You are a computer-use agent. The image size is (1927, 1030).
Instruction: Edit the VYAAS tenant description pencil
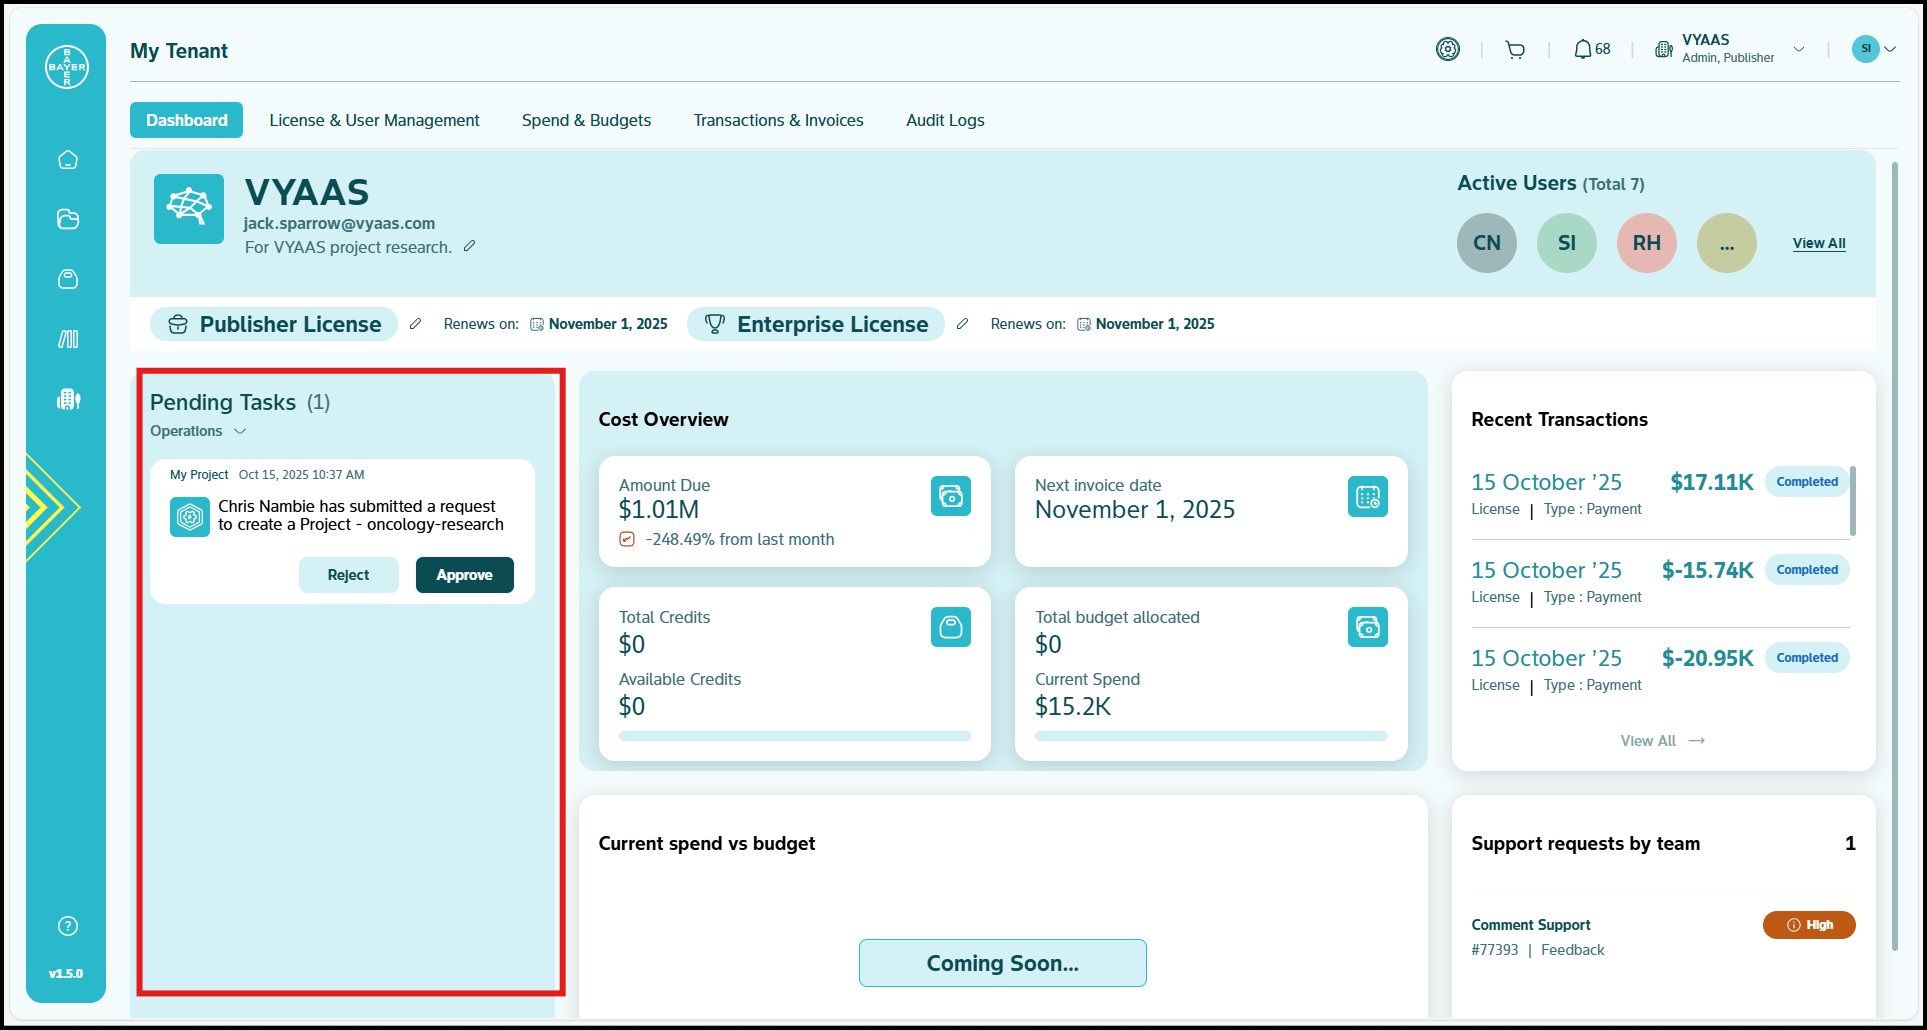469,246
